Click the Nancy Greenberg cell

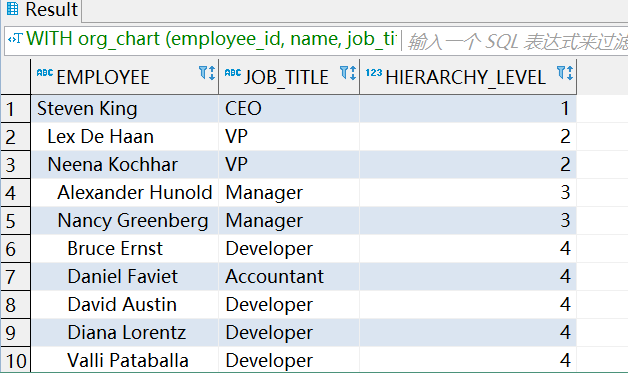coord(125,221)
